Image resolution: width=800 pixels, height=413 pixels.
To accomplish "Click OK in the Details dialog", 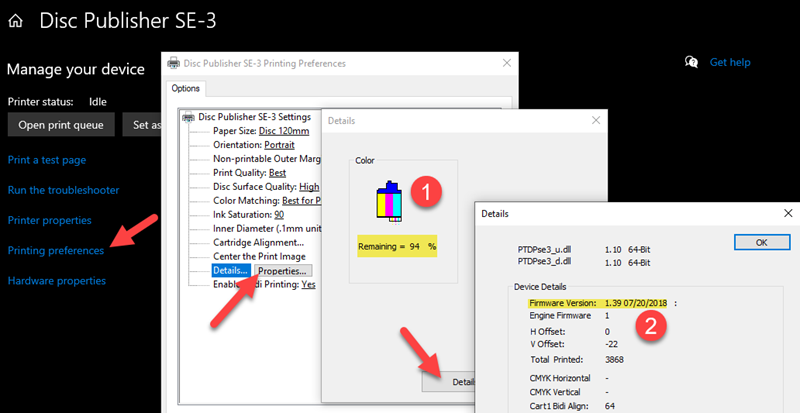I will (761, 242).
